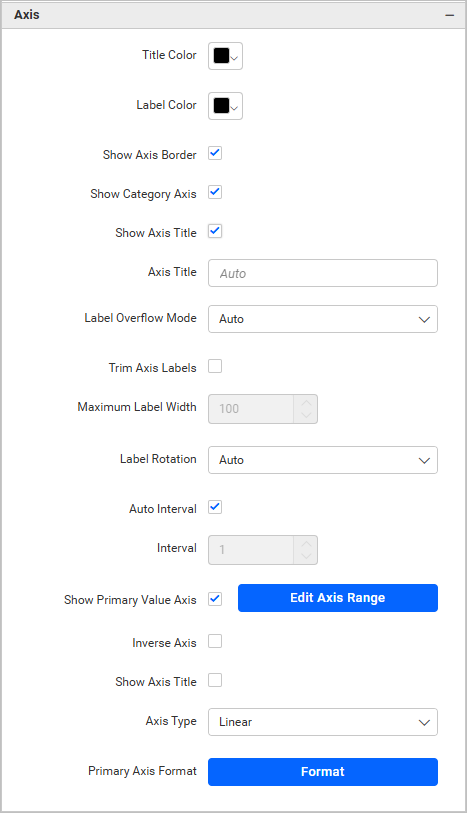The image size is (467, 813).
Task: Click the Axis Title input field
Action: [x=323, y=273]
